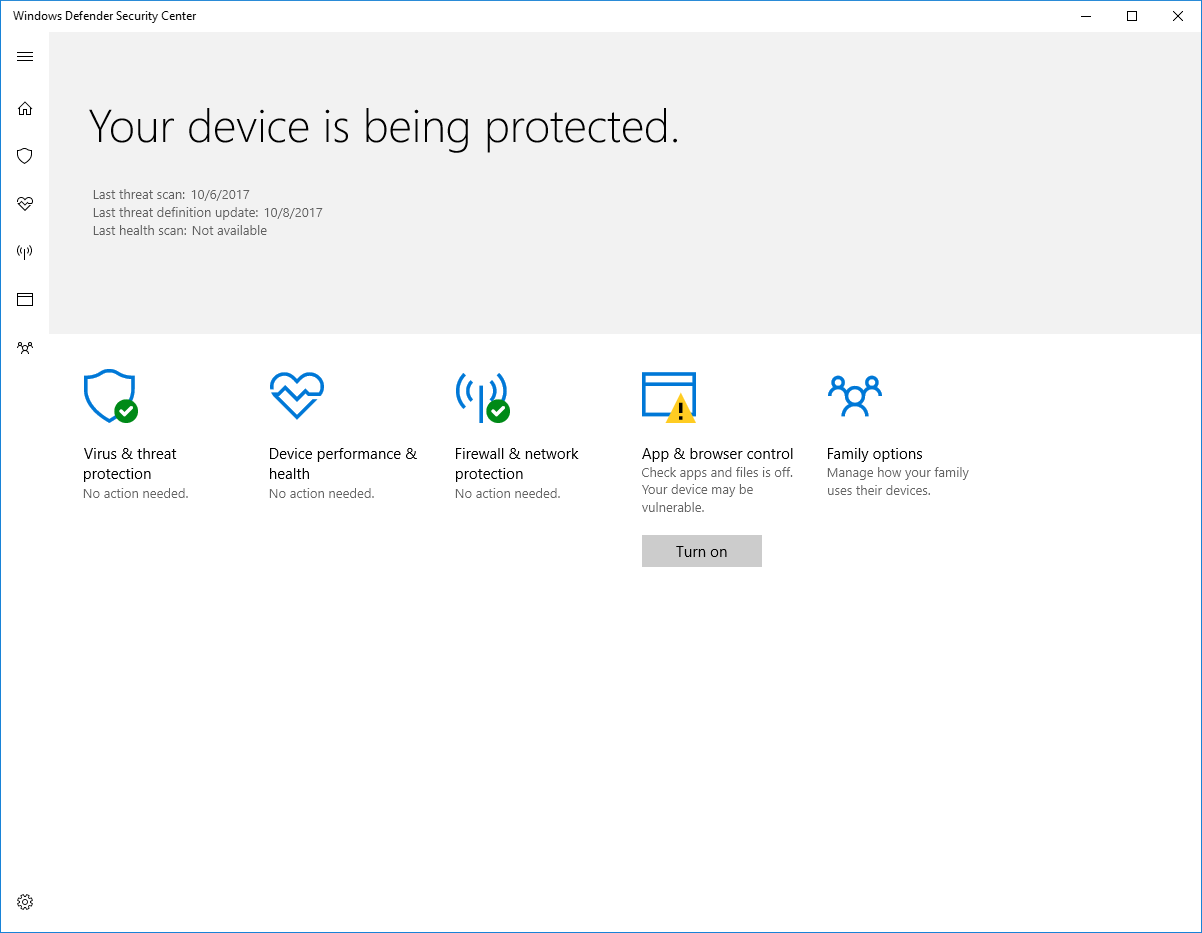The width and height of the screenshot is (1202, 933).
Task: Expand the hamburger navigation menu
Action: 25,57
